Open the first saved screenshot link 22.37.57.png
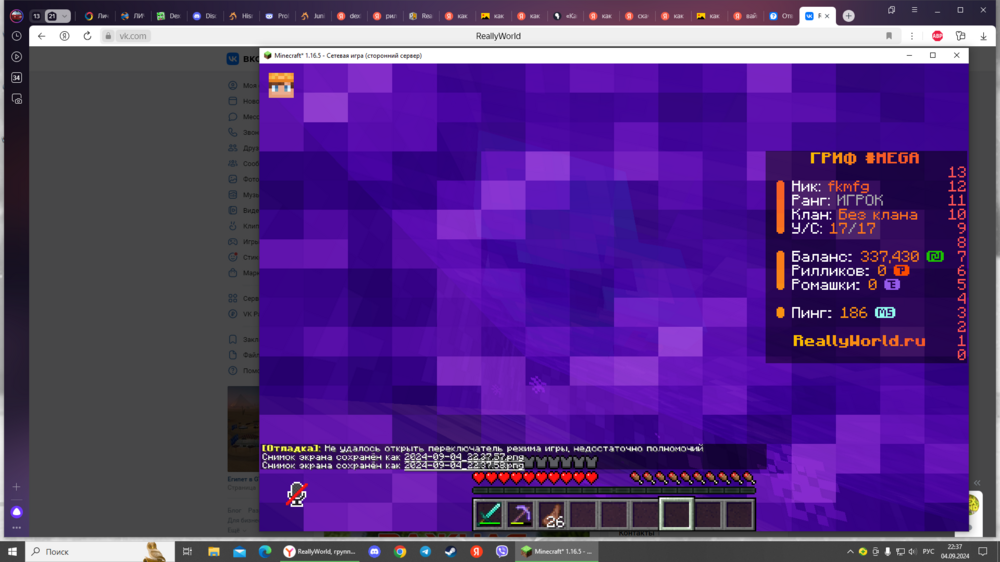The image size is (1000, 562). coord(464,457)
